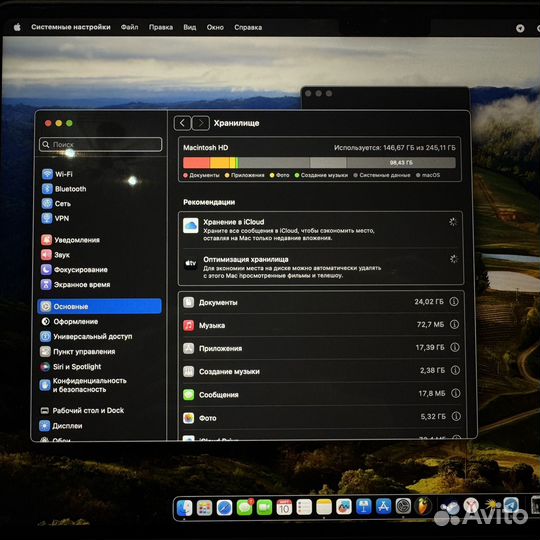Open the Правка menu
The height and width of the screenshot is (540, 540).
click(x=161, y=27)
